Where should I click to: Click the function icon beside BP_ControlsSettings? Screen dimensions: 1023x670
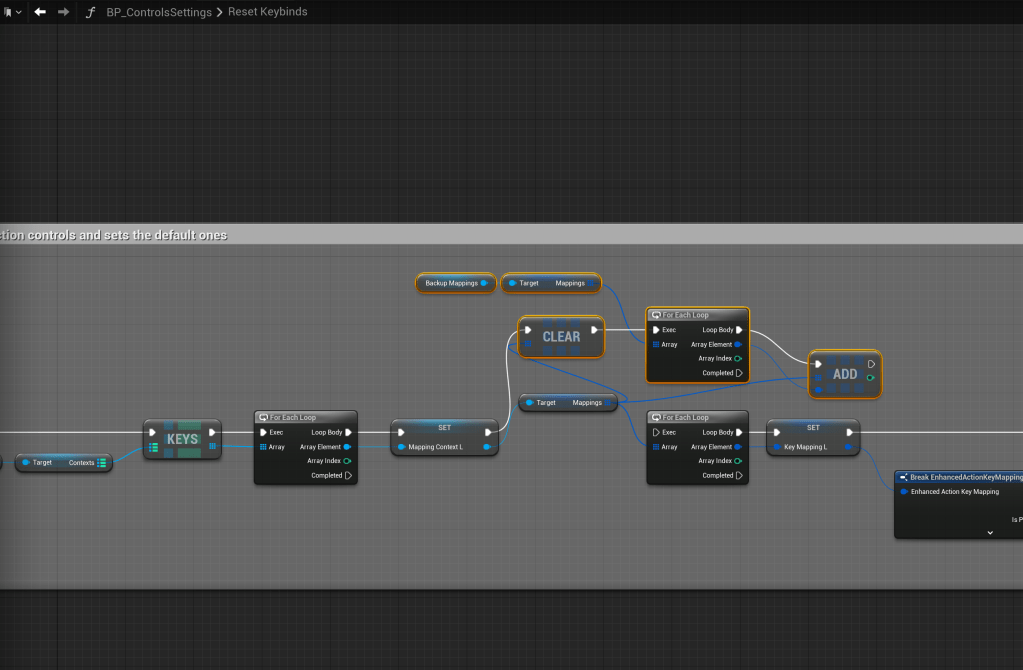[90, 12]
